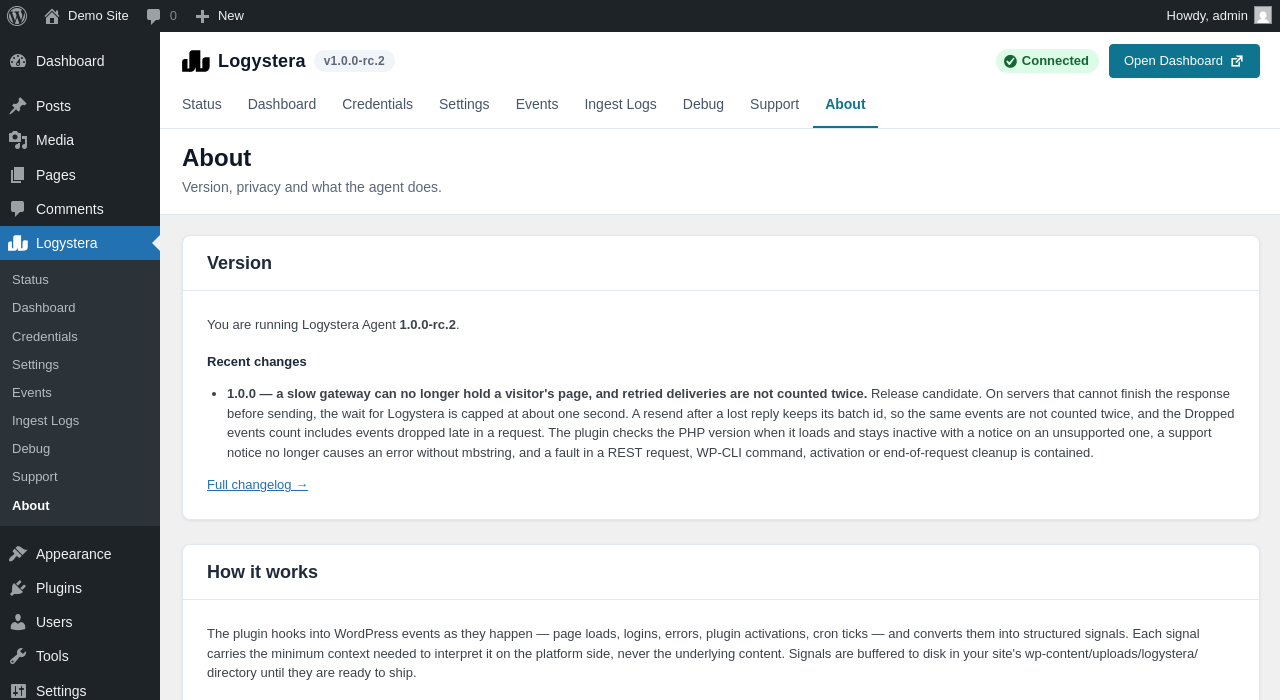Open Settings in Logystera submenu
This screenshot has height=700, width=1280.
35,365
